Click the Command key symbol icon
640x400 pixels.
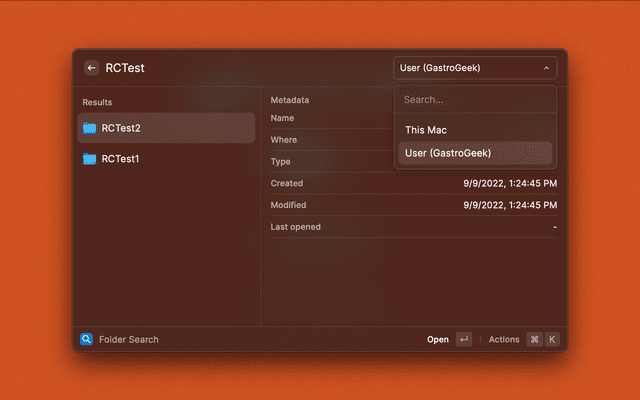point(534,339)
